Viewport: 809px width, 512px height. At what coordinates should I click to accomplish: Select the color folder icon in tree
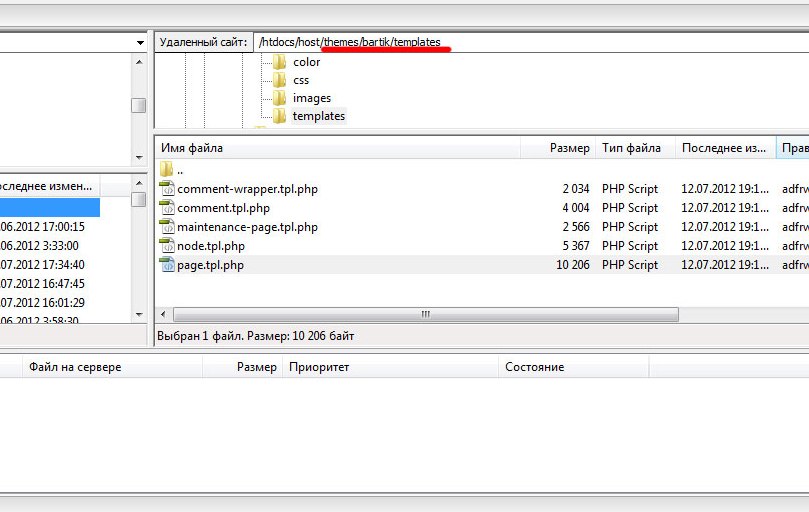[279, 62]
